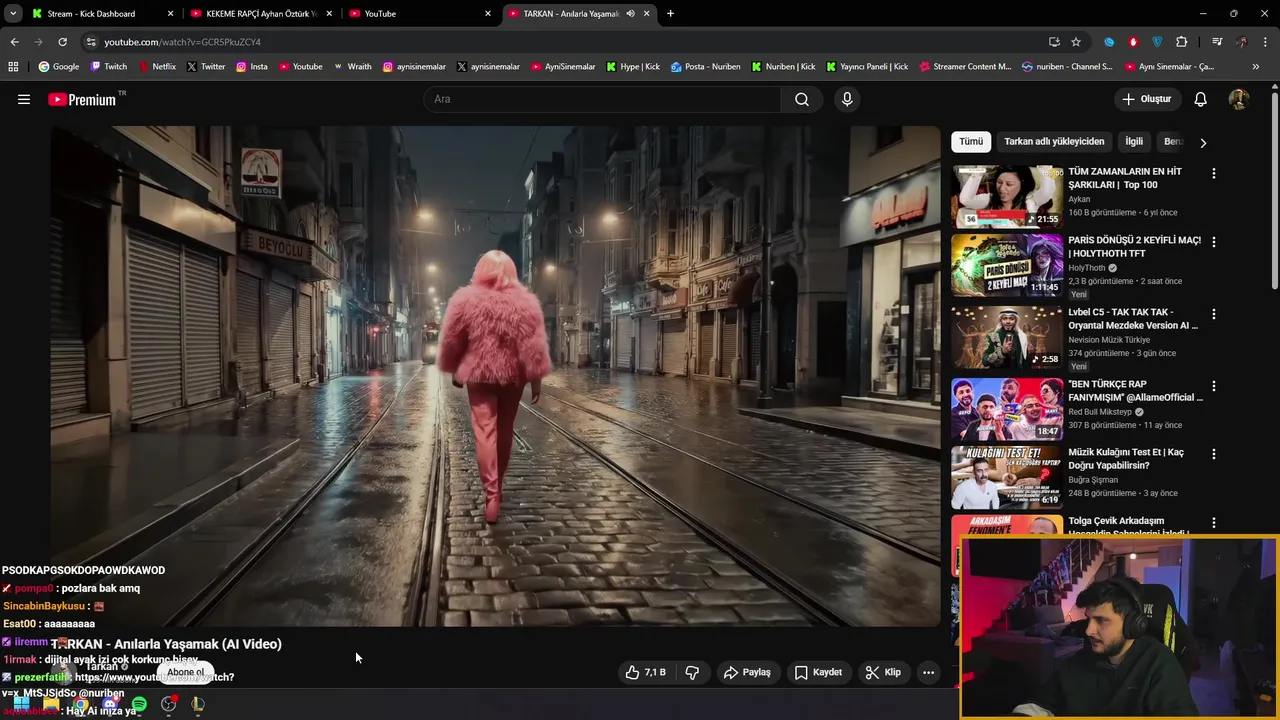Open options for PARİS DÖNÜŞÜ 2 video
The width and height of the screenshot is (1280, 720).
[x=1214, y=242]
